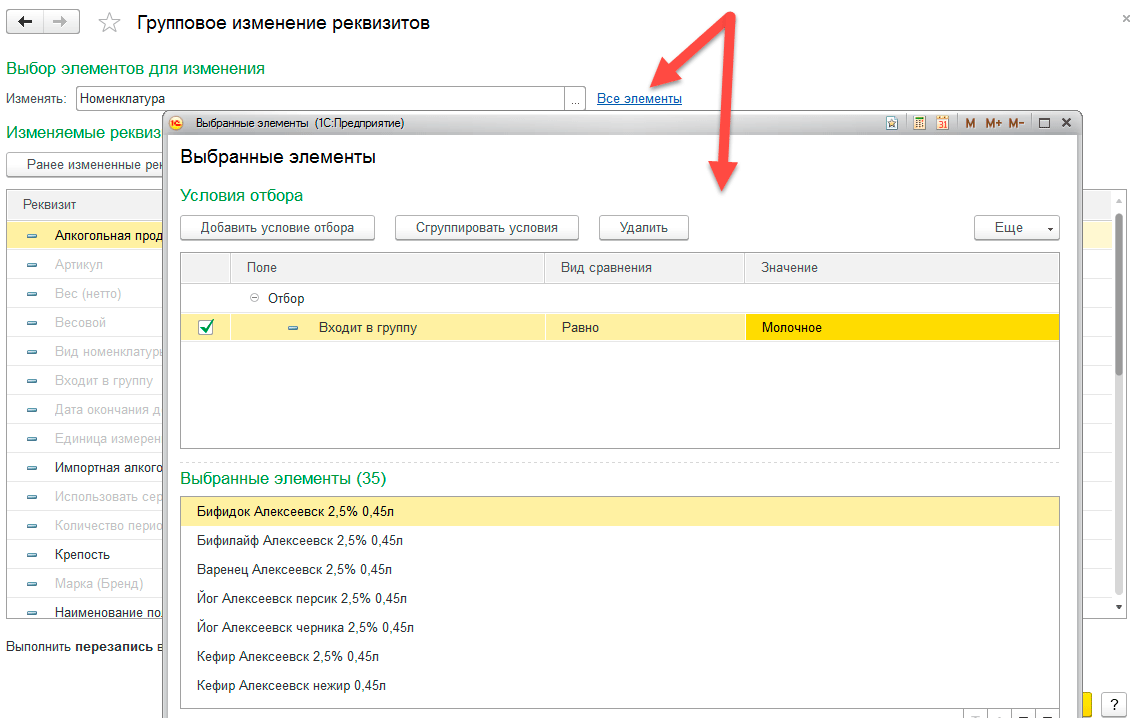Open the selection ellipsis next to Номенклатура field
1135x718 pixels.
(x=575, y=99)
